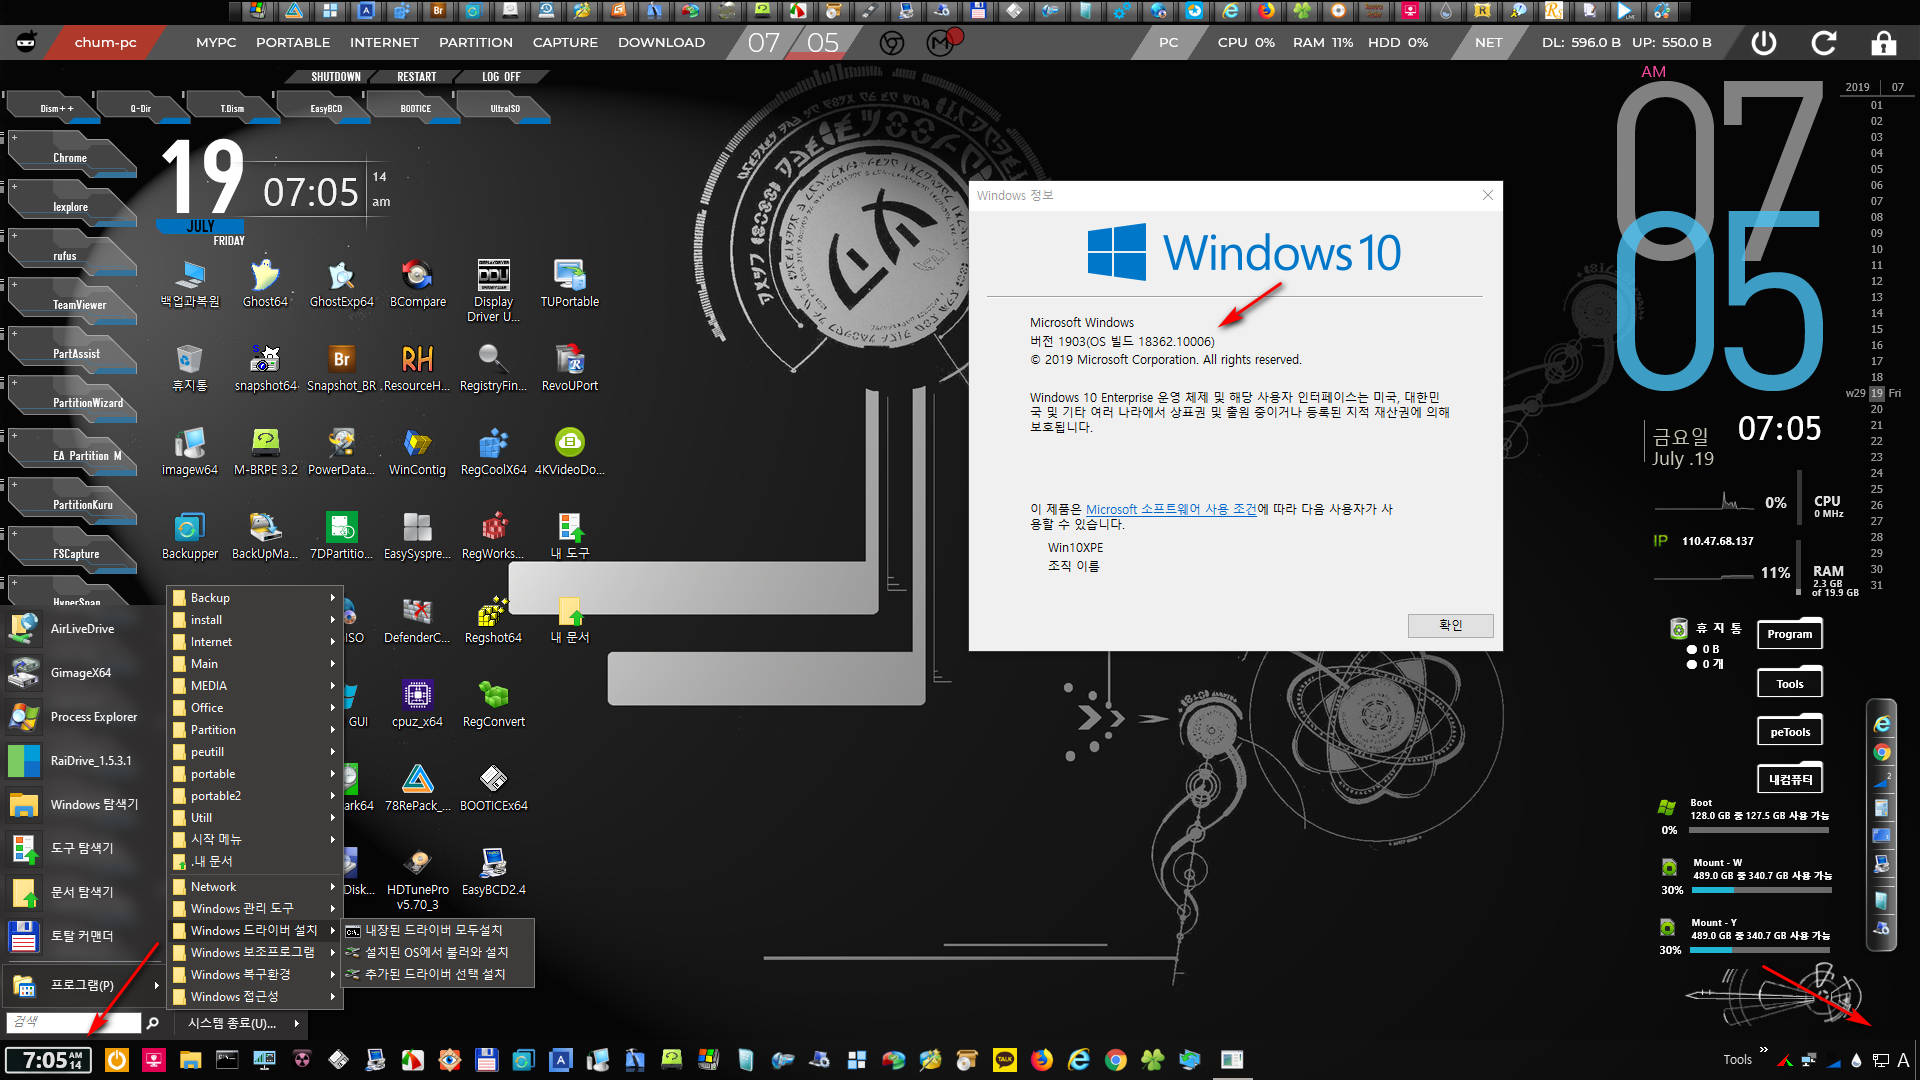Viewport: 1920px width, 1080px height.
Task: Expand the Backup folder submenu
Action: pos(254,597)
